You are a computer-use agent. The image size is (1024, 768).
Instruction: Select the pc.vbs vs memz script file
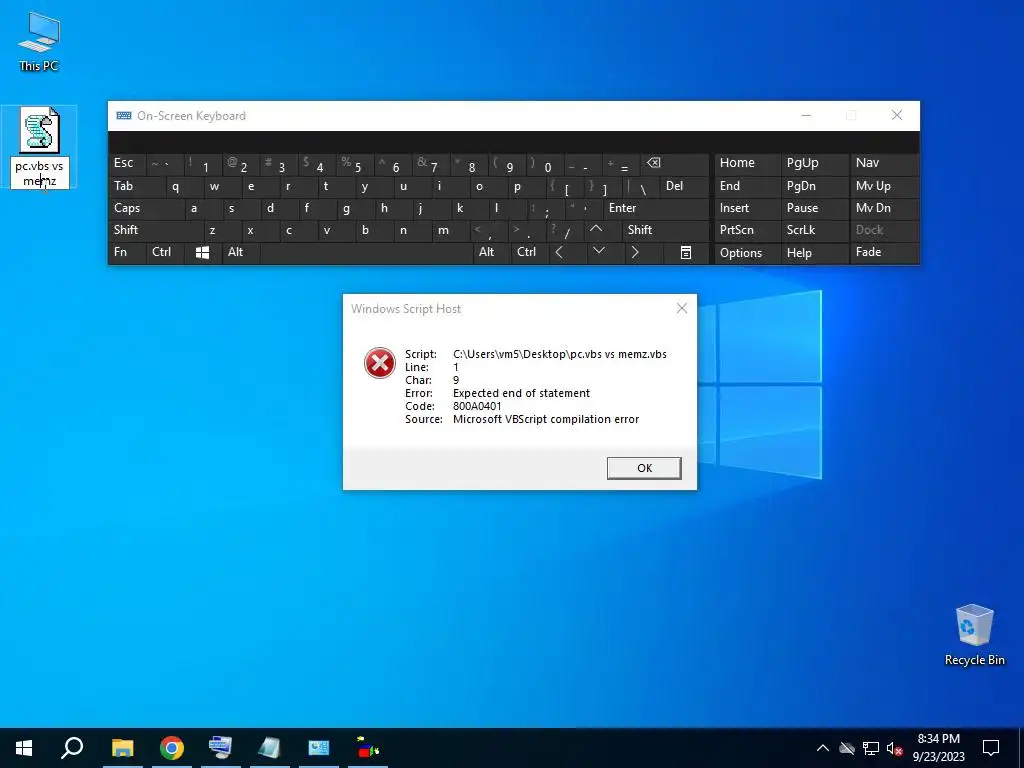[x=39, y=146]
